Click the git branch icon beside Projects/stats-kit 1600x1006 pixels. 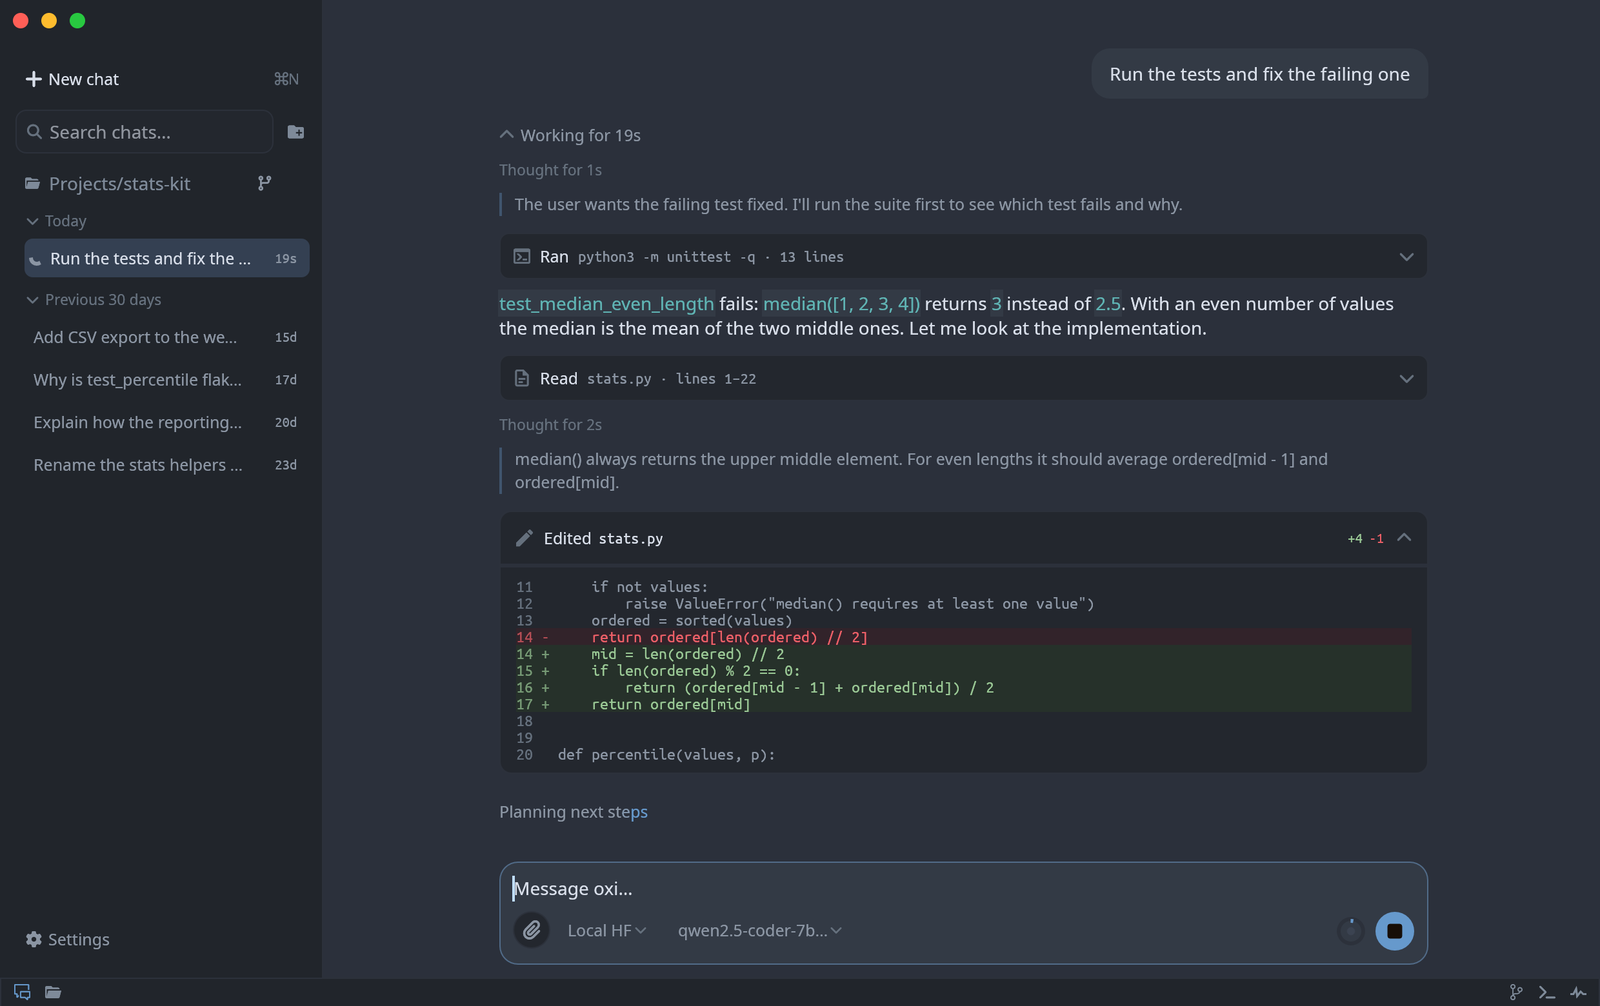[x=264, y=183]
